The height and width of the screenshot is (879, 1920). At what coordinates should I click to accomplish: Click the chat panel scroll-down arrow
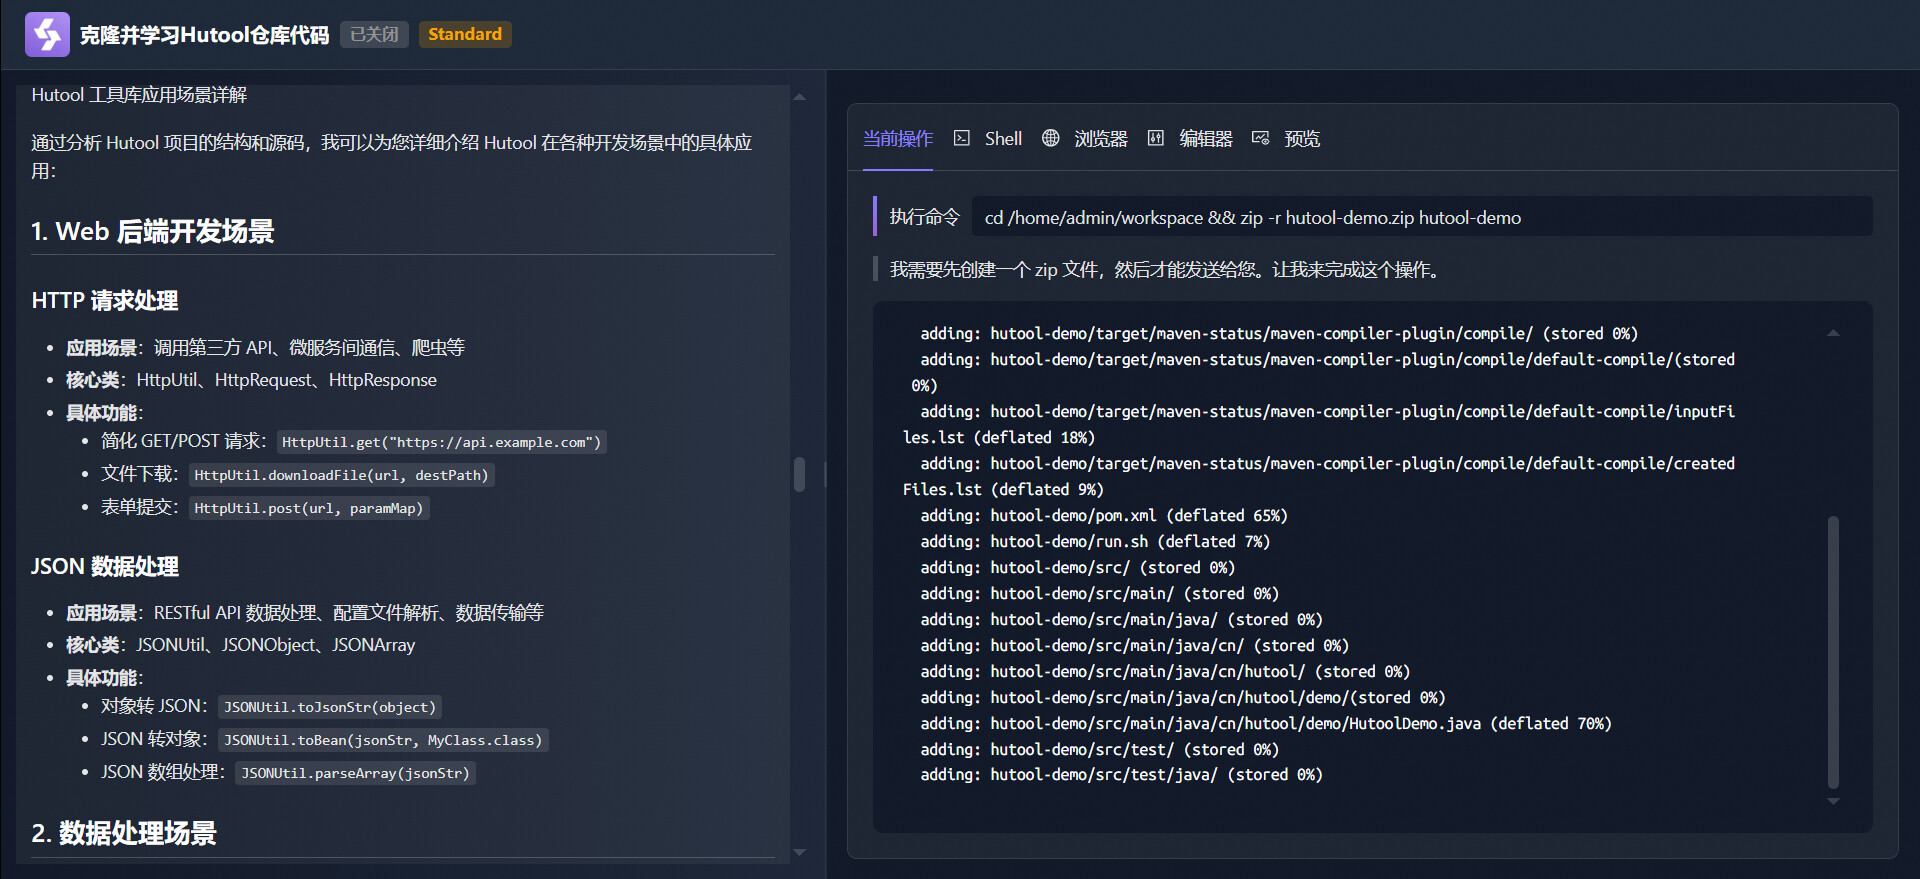tap(799, 852)
